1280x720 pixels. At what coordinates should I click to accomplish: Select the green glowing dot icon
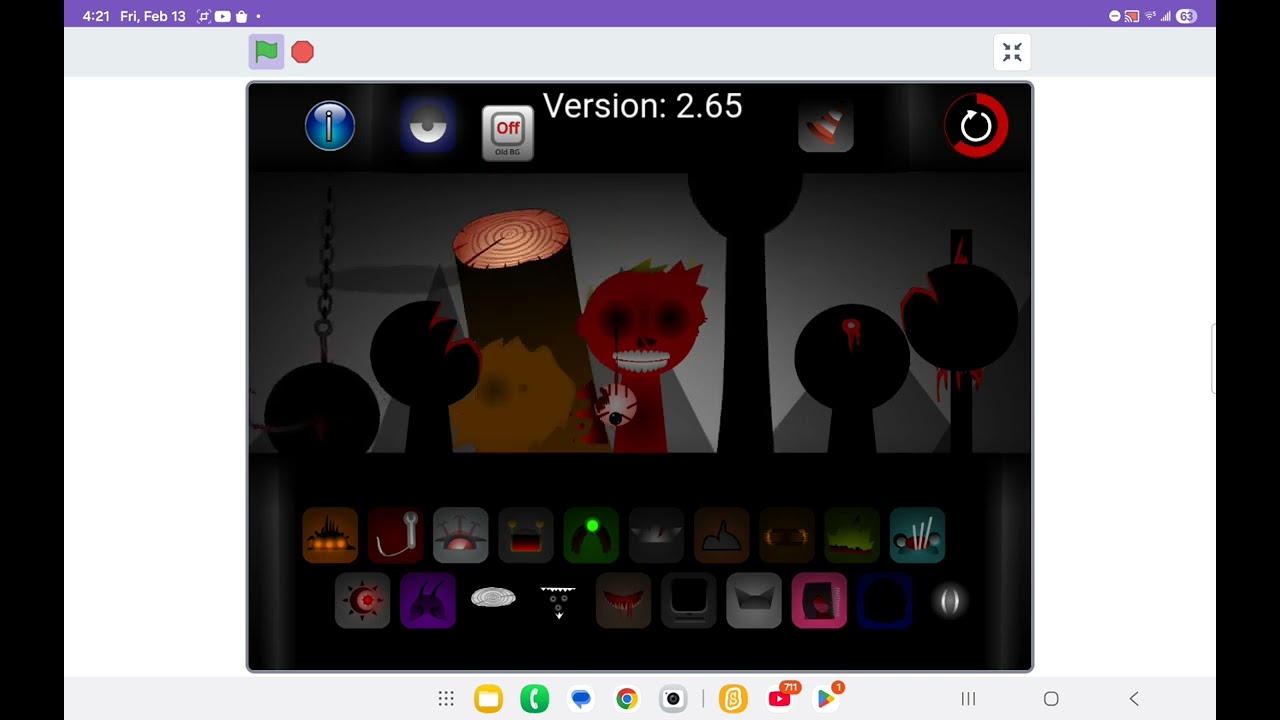pos(591,535)
